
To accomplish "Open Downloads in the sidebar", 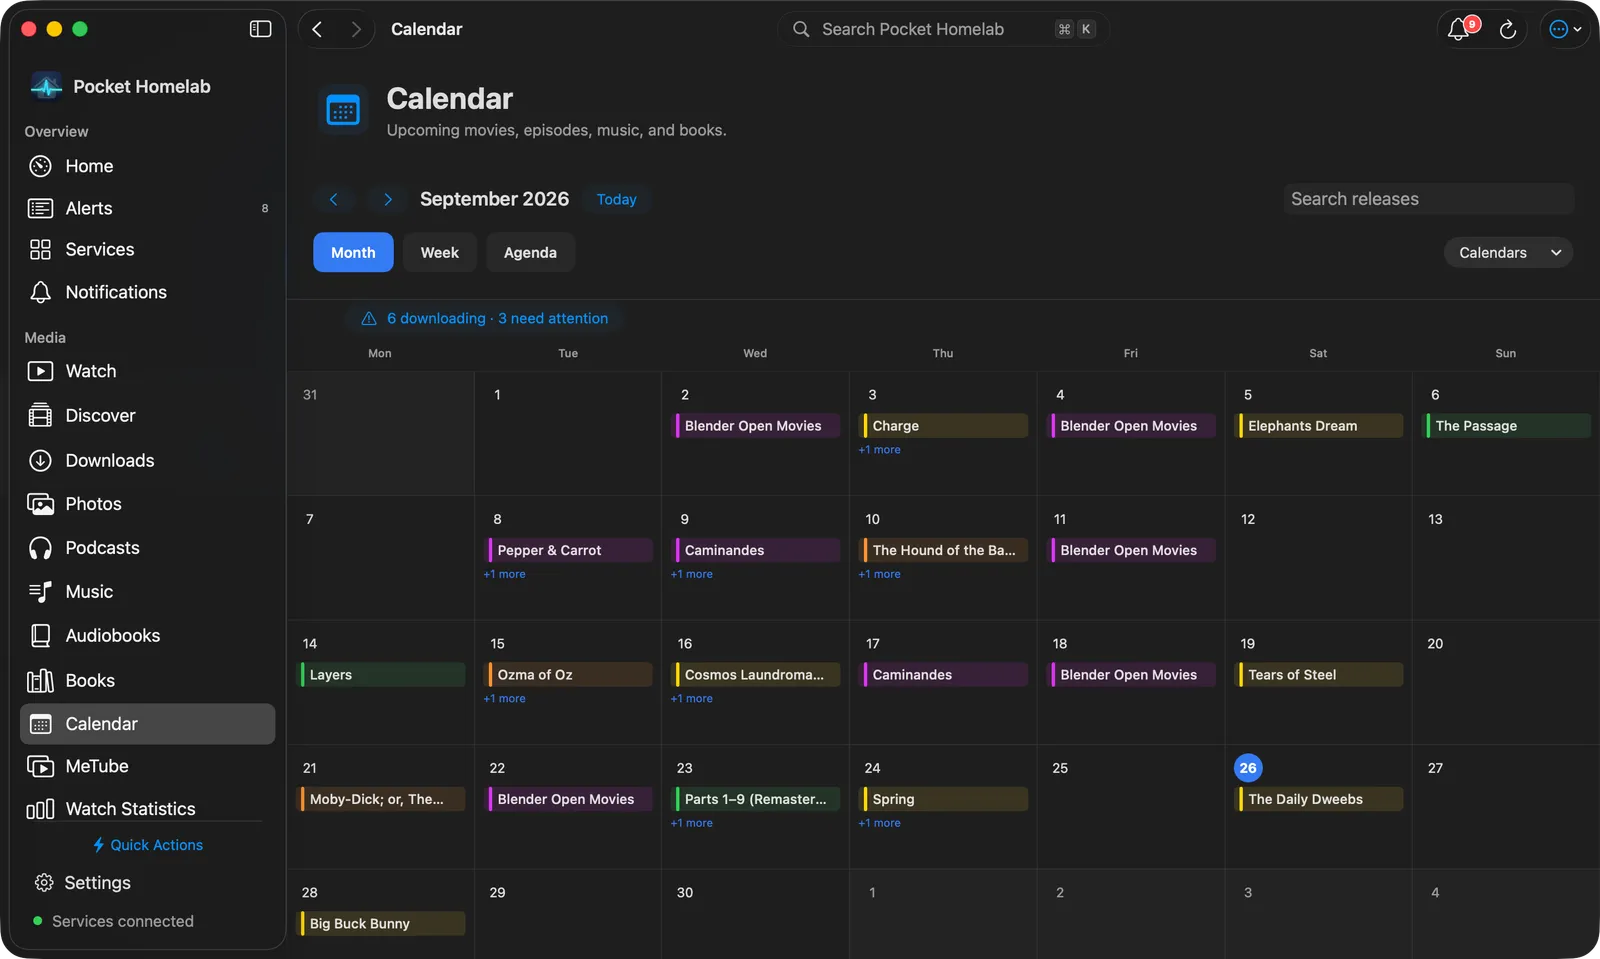I will coord(147,460).
